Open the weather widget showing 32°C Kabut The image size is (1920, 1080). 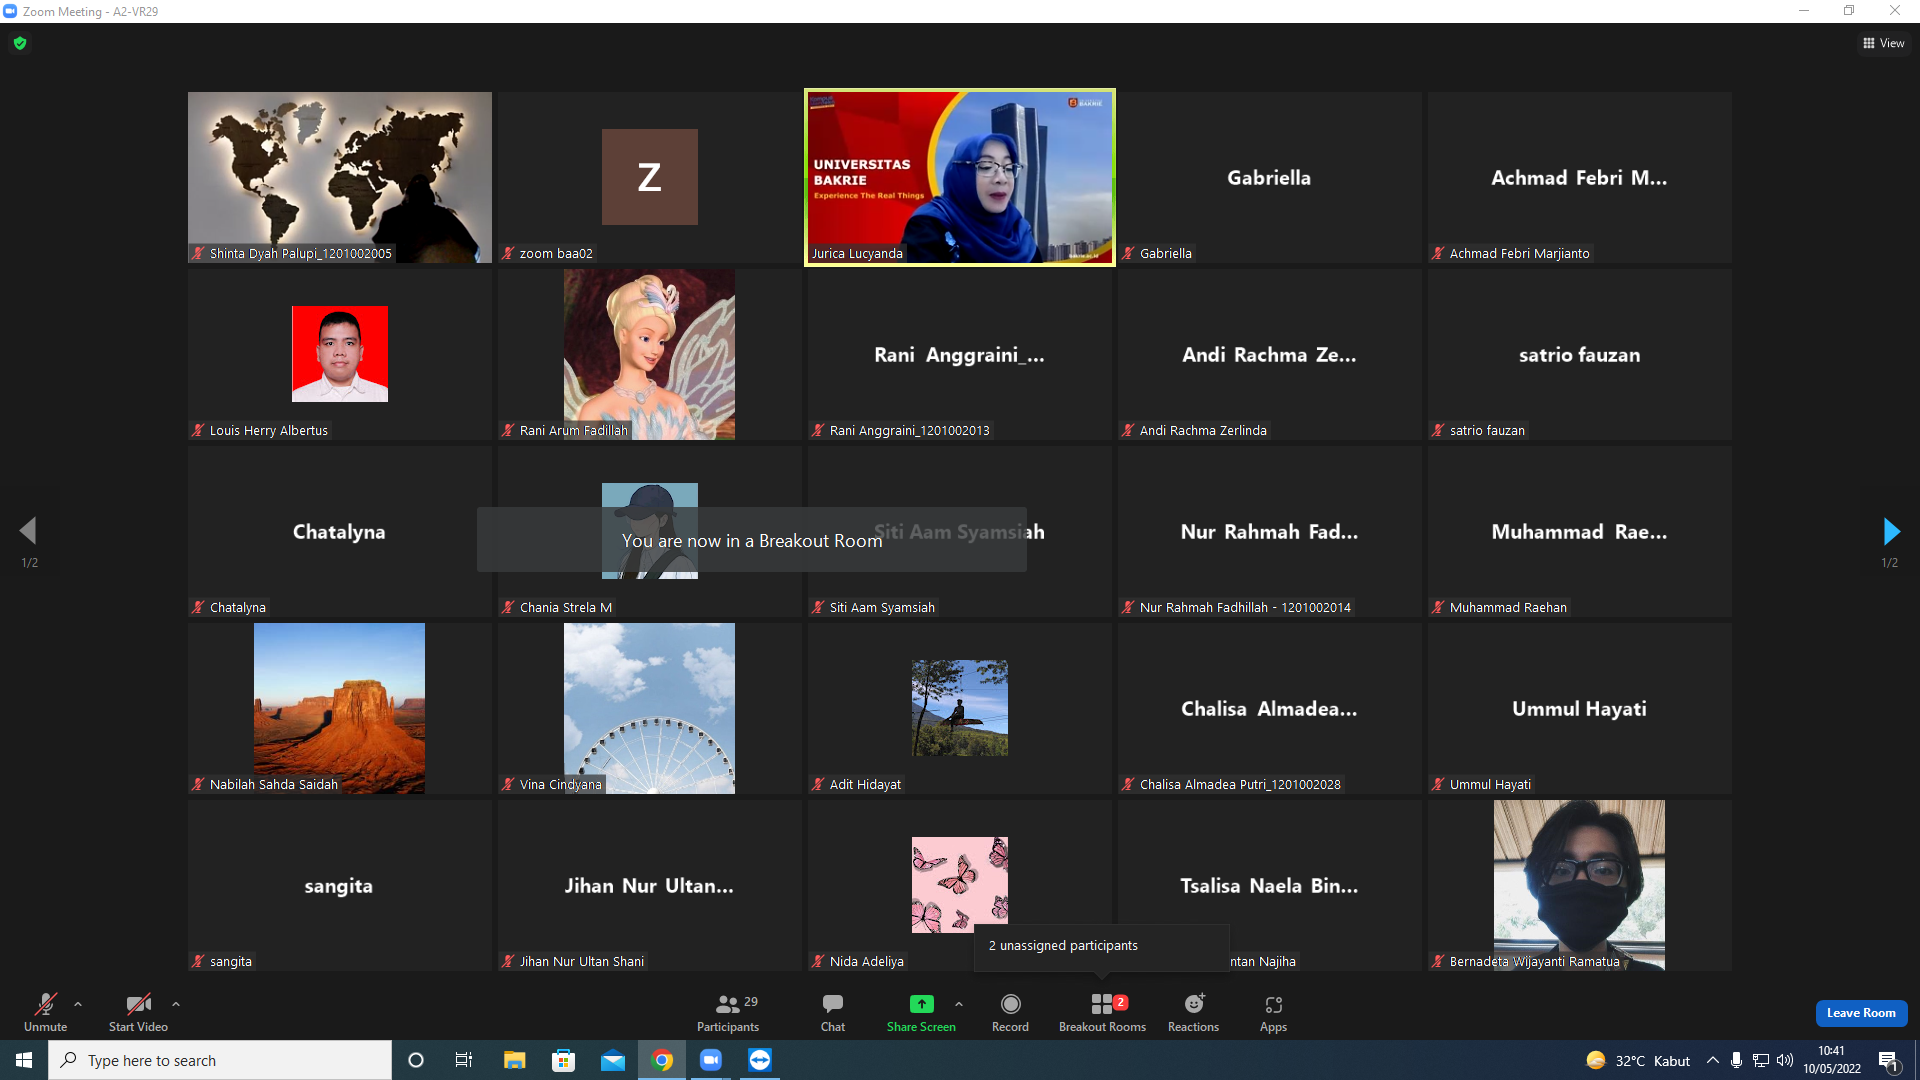1638,1060
